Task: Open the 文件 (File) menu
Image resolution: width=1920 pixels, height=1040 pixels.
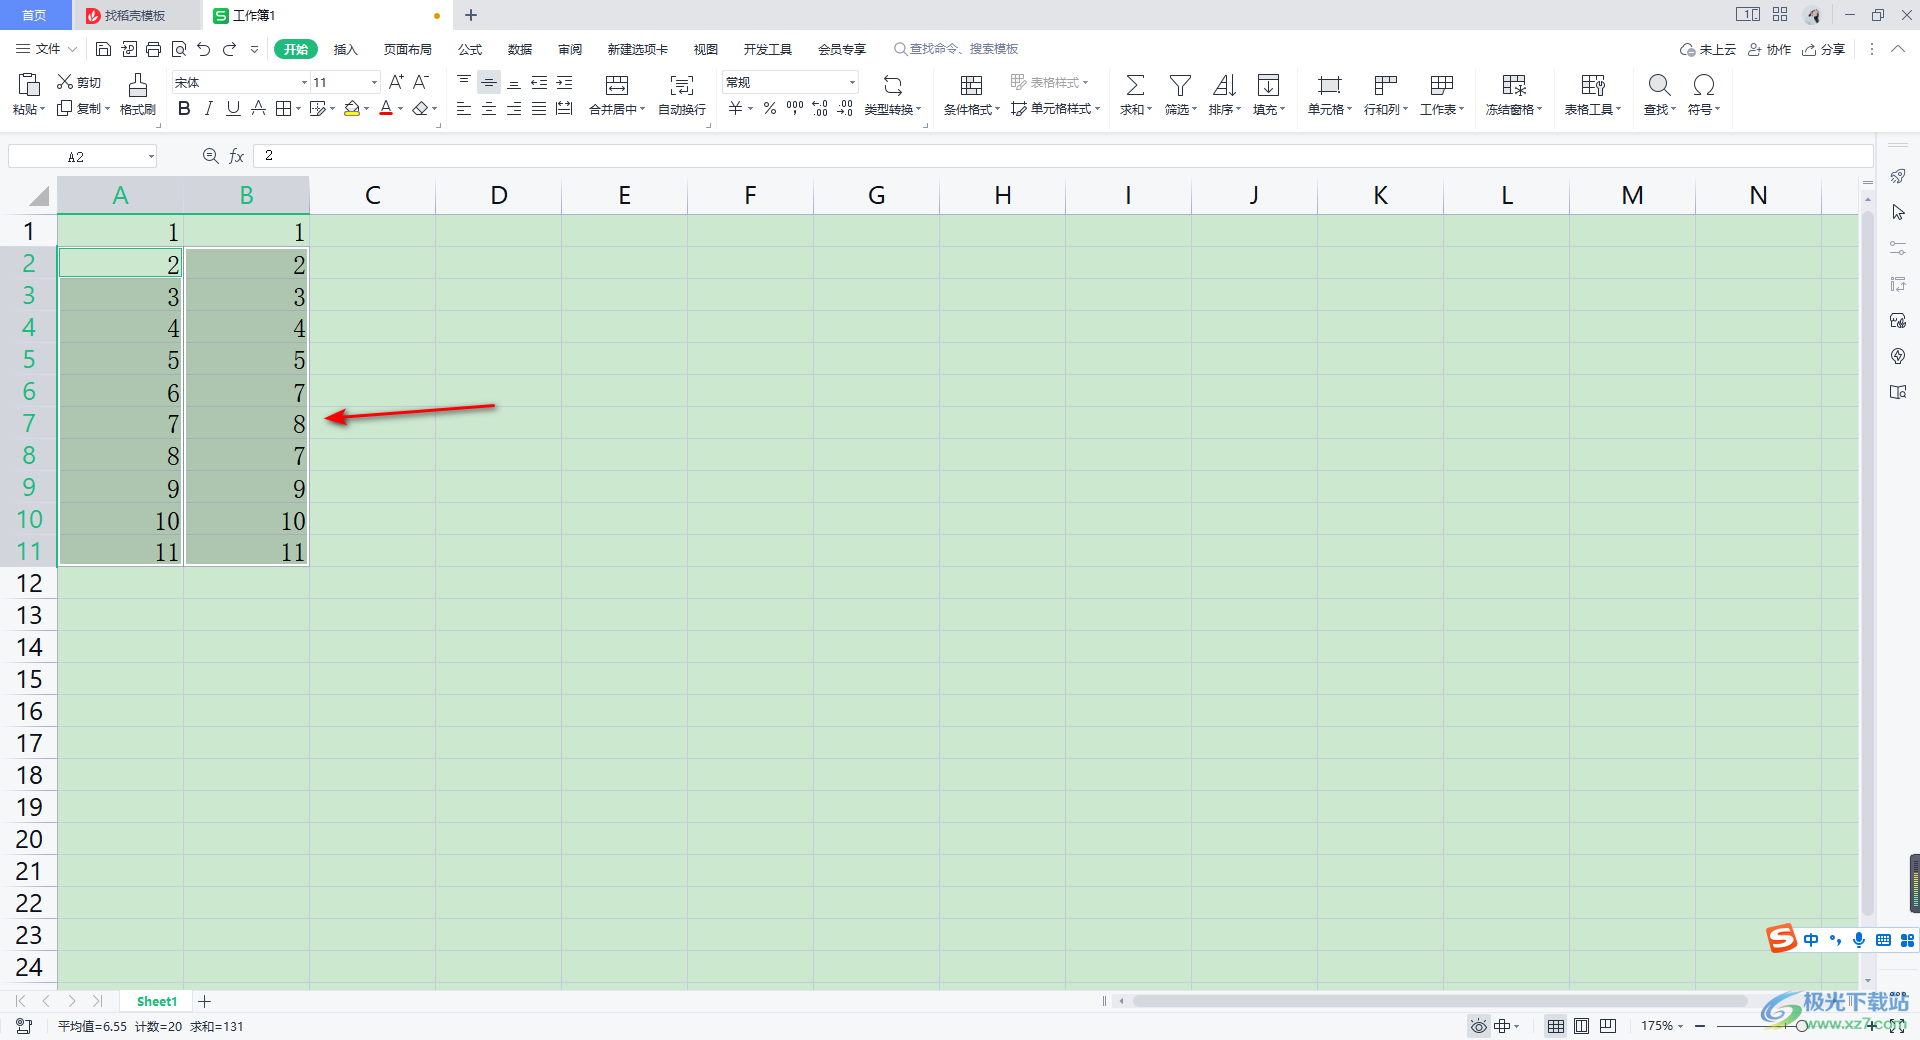Action: tap(46, 49)
